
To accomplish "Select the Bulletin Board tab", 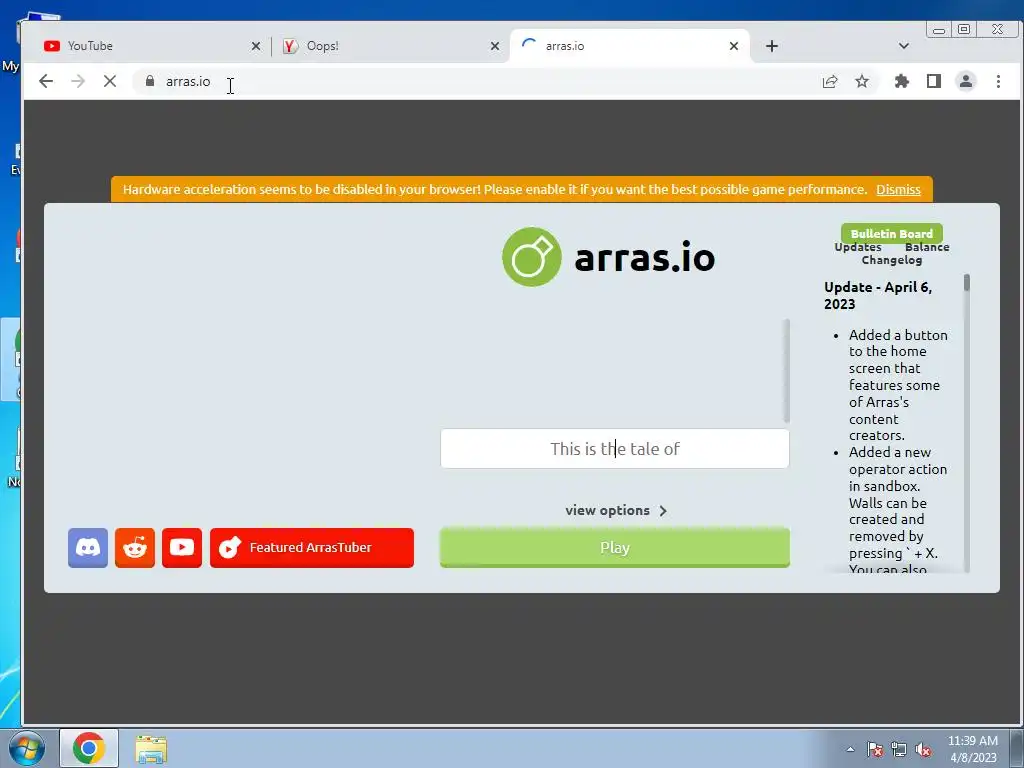I will point(891,233).
